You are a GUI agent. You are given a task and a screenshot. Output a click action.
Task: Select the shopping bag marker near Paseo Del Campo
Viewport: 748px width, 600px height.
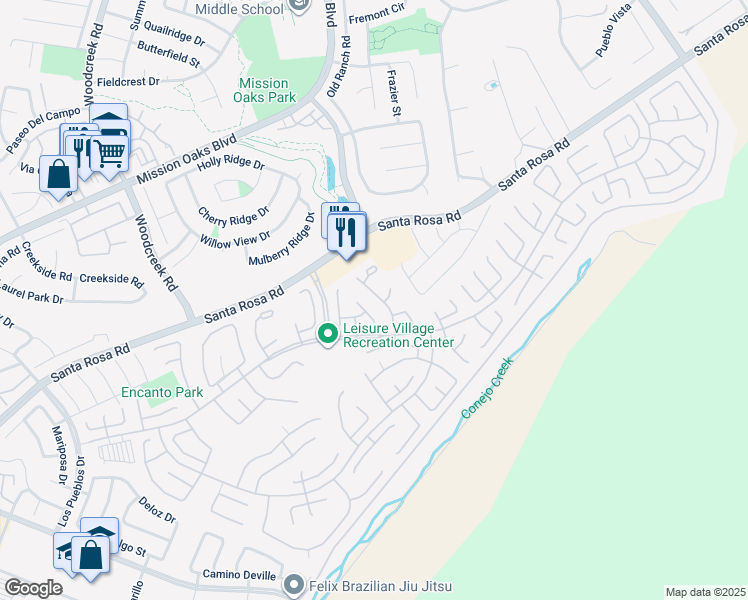click(58, 175)
